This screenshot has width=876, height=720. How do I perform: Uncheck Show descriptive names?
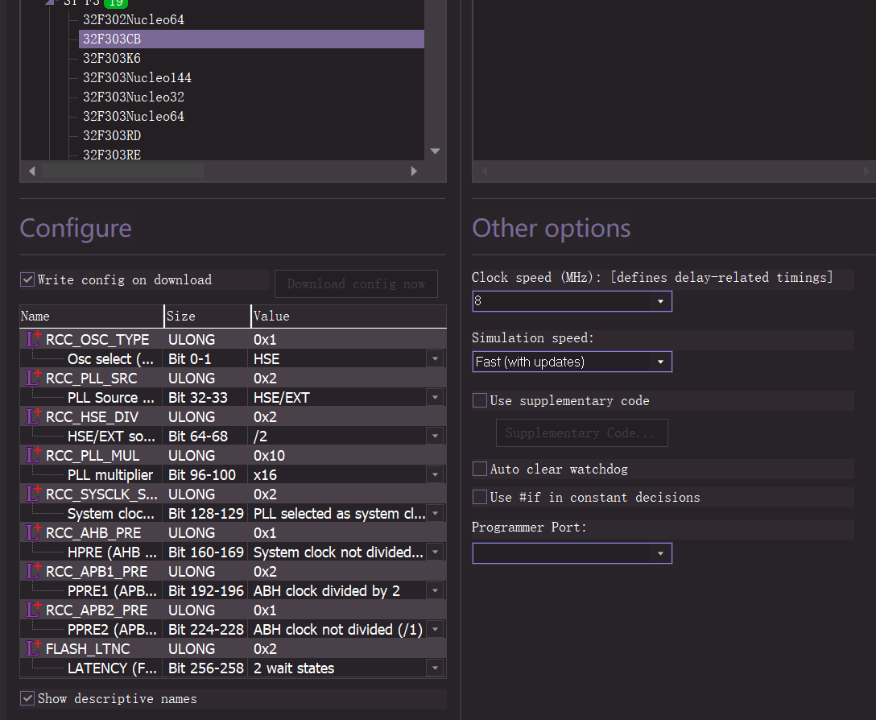click(x=28, y=698)
